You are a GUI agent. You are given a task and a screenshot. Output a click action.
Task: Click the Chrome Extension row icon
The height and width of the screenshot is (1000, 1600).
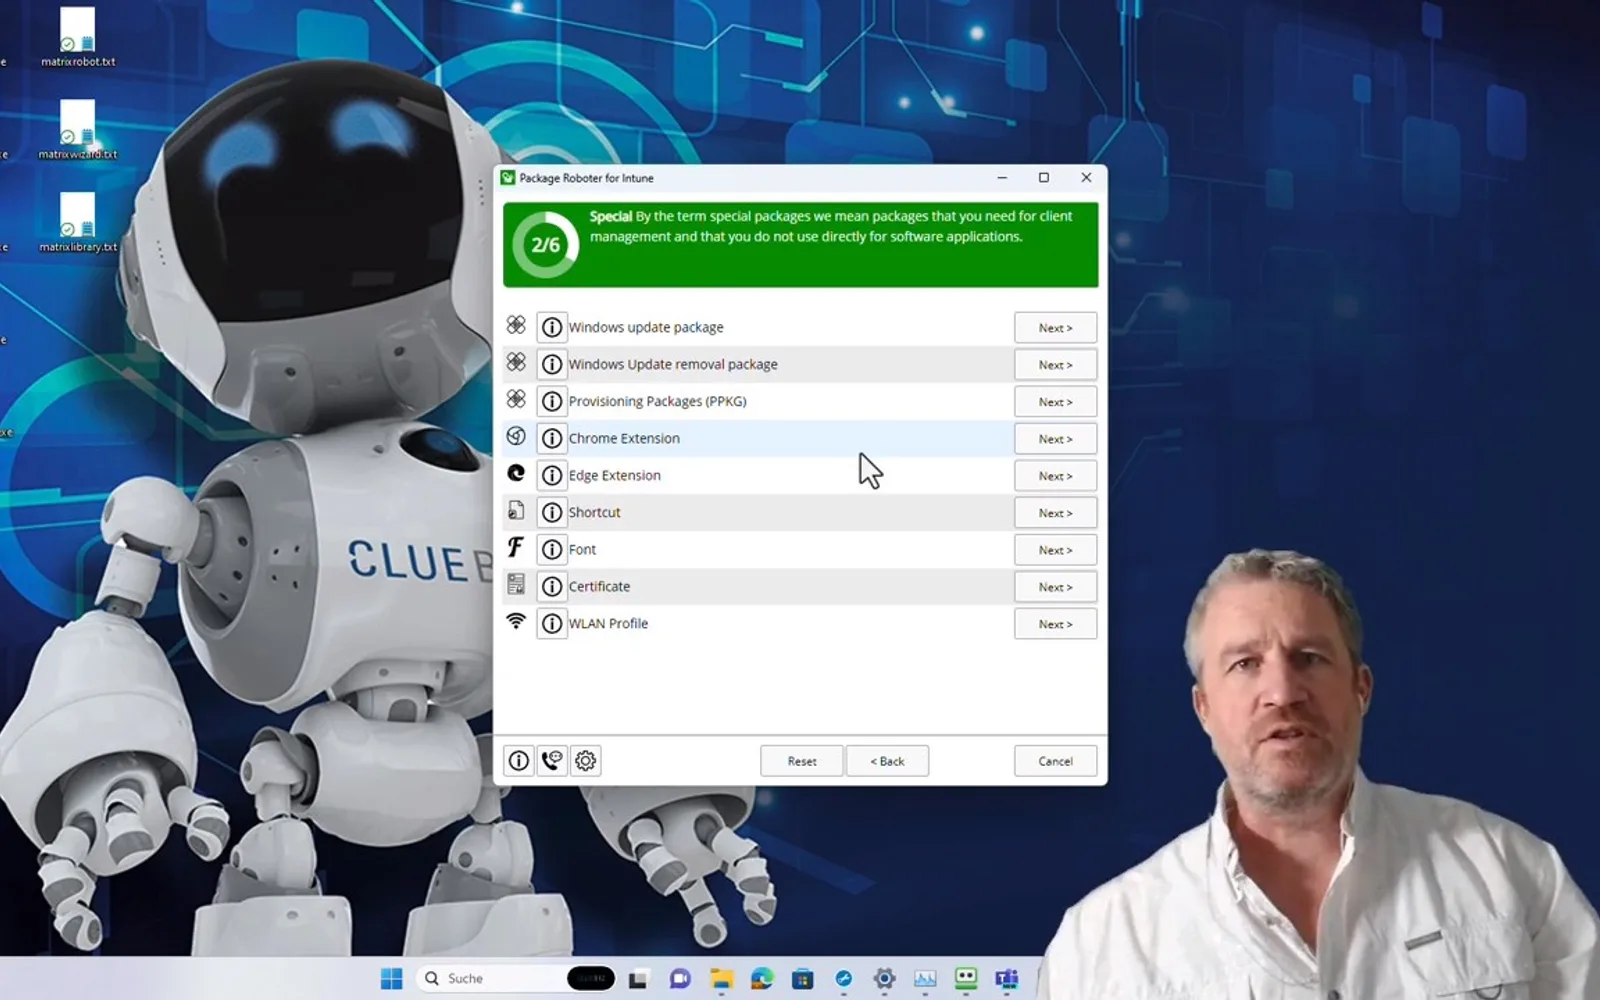(x=516, y=436)
